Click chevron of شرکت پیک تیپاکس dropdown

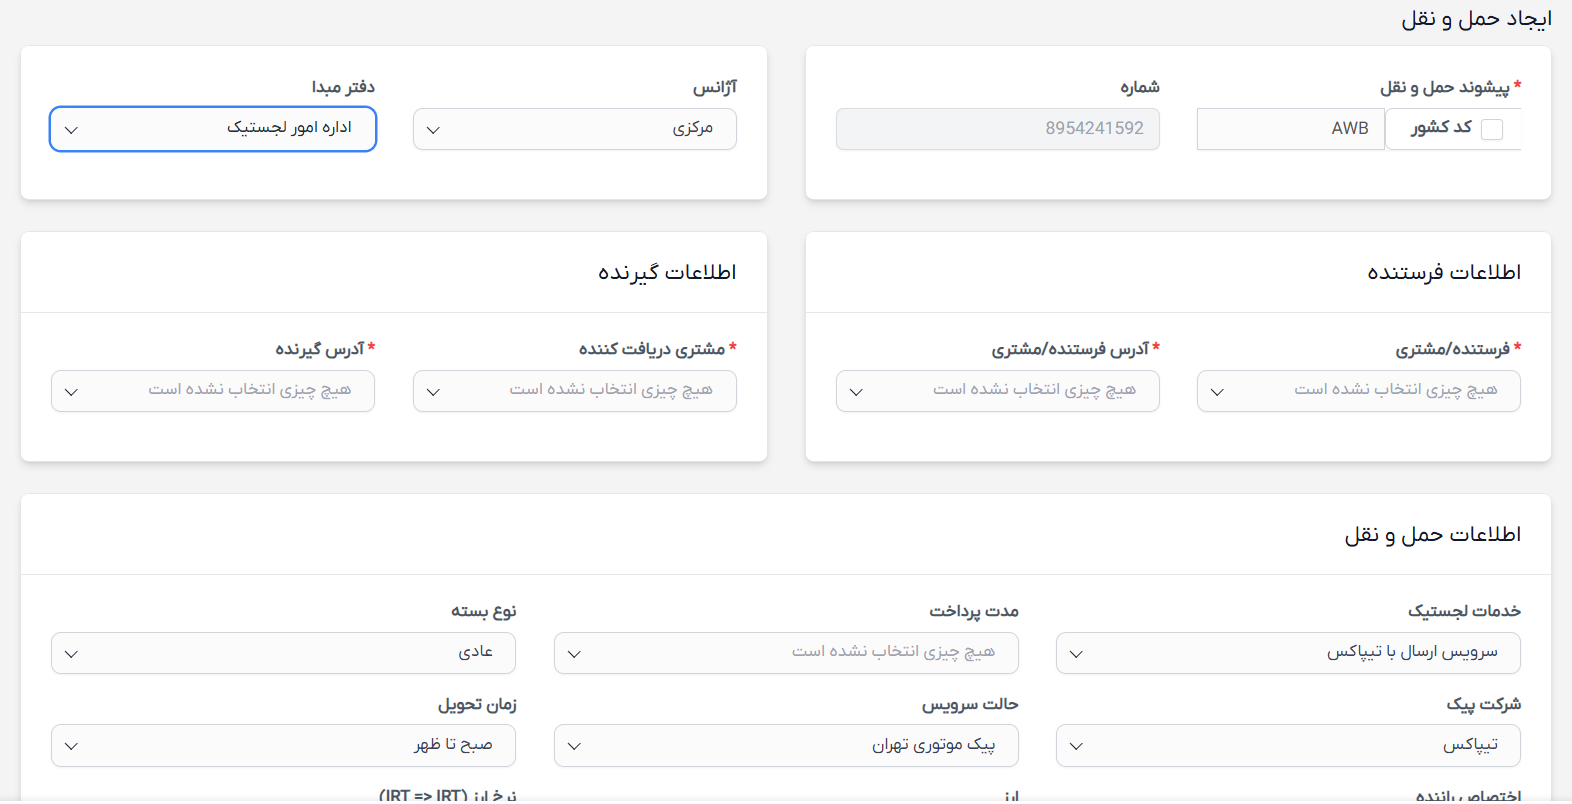[x=1076, y=746]
